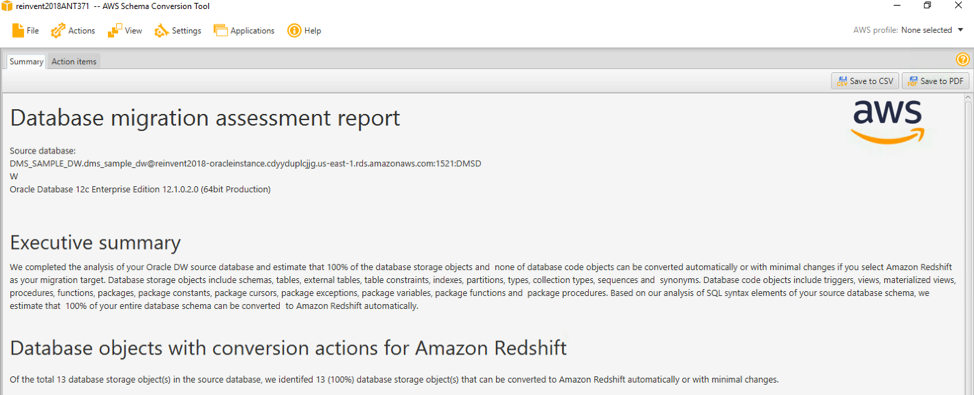The height and width of the screenshot is (395, 974).
Task: Click the AWS Schema Conversion Tool title icon
Action: [7, 6]
